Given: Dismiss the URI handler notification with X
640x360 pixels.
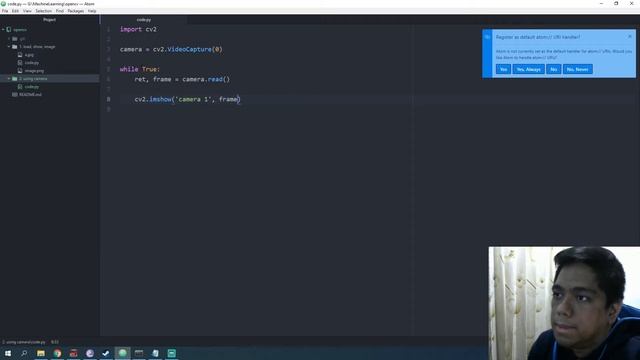Looking at the screenshot, I should [630, 37].
